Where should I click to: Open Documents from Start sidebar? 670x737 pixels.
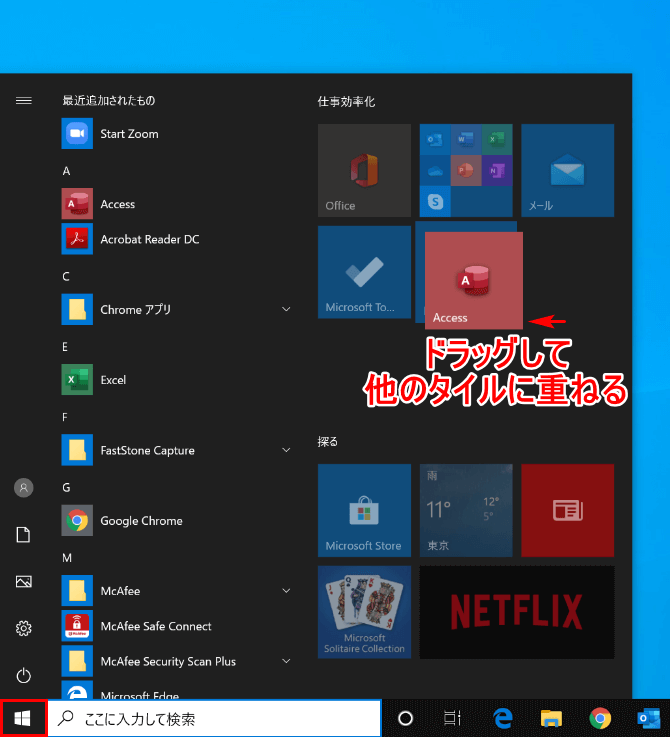pos(24,535)
